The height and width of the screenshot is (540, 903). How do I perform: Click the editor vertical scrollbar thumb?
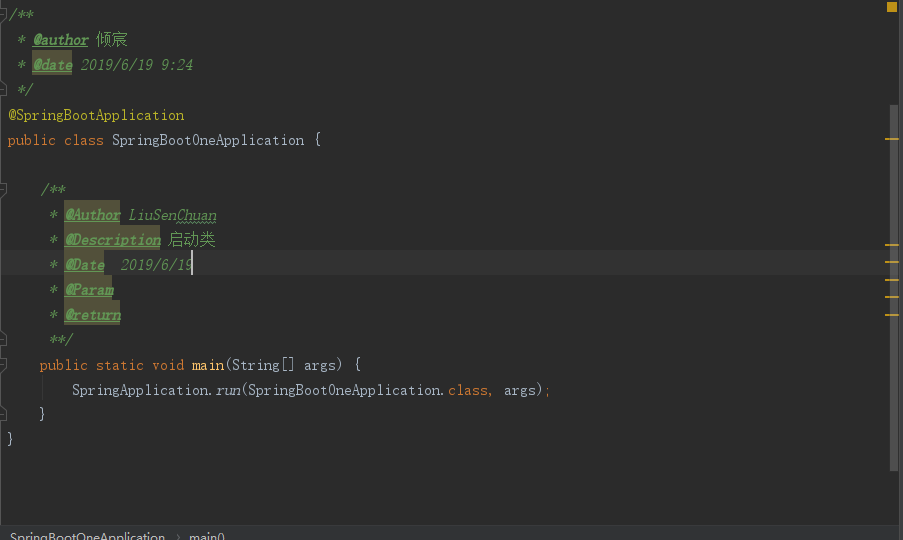click(894, 288)
